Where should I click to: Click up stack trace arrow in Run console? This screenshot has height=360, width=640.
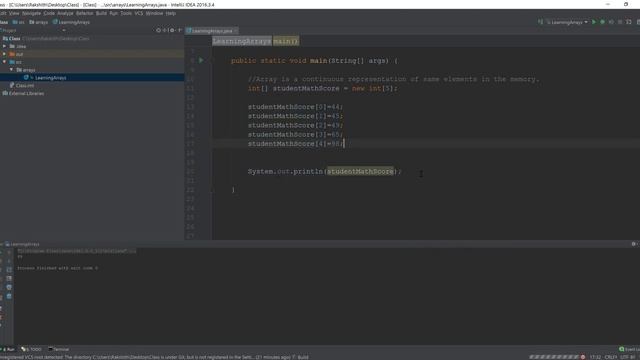coord(9,252)
